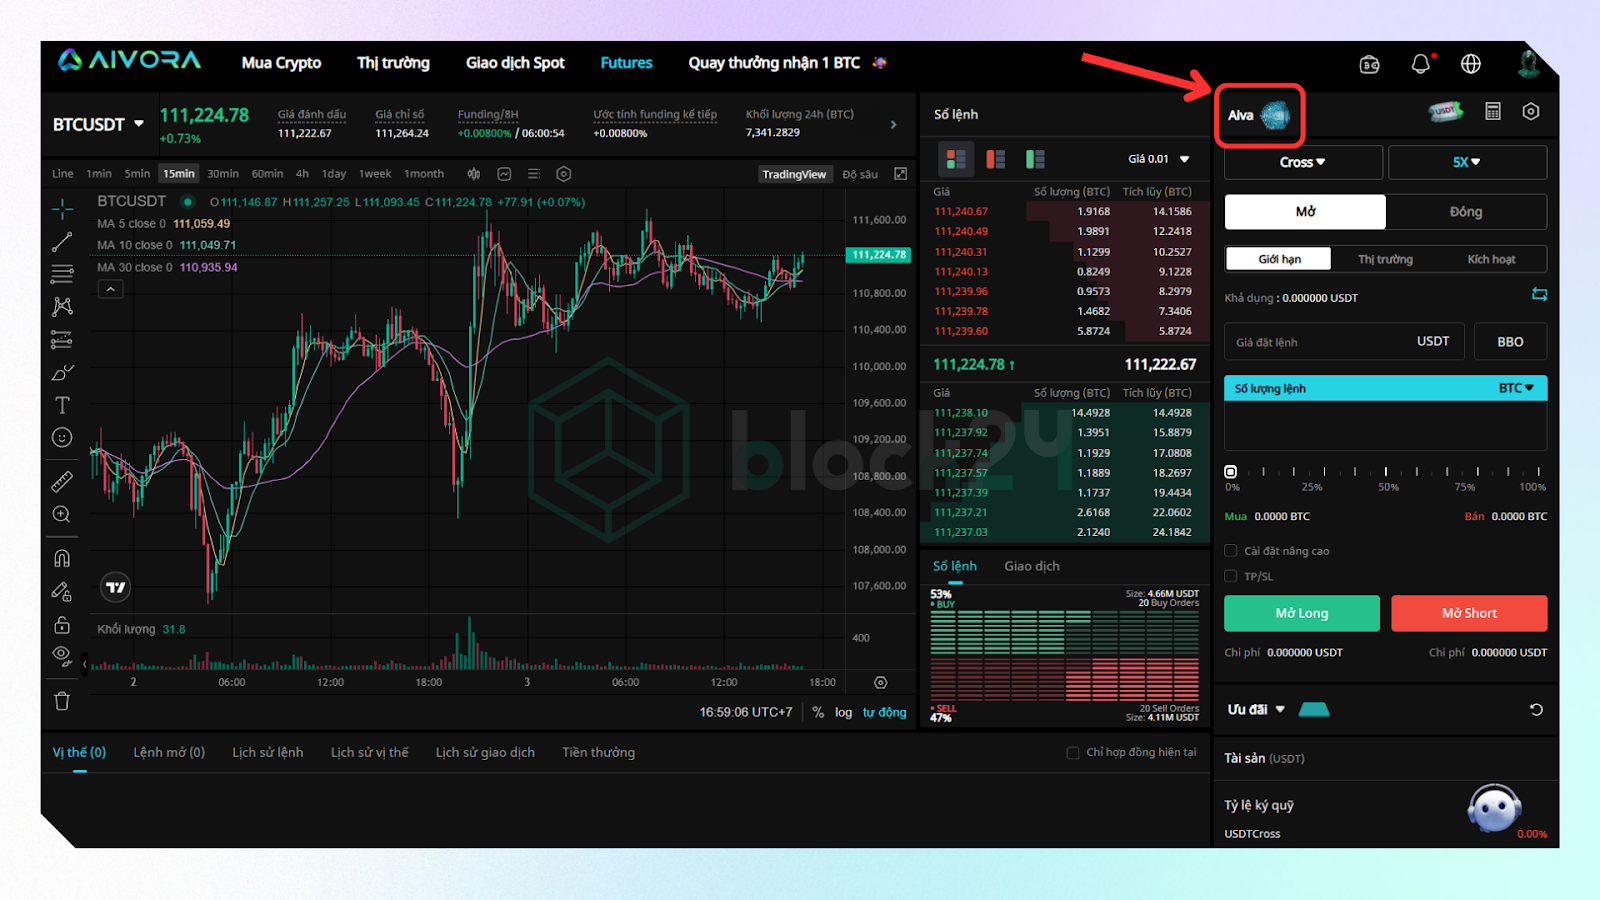This screenshot has height=900, width=1600.
Task: Open the Thị trường menu
Action: point(393,63)
